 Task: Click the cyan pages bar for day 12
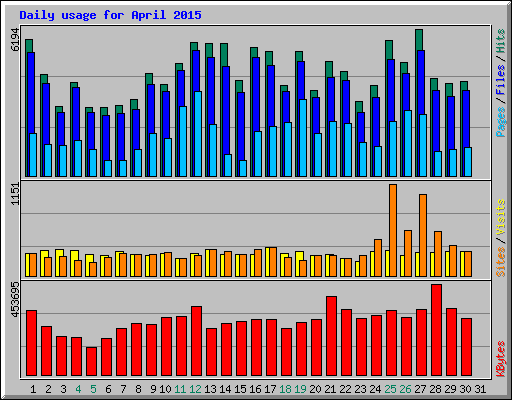tap(198, 134)
